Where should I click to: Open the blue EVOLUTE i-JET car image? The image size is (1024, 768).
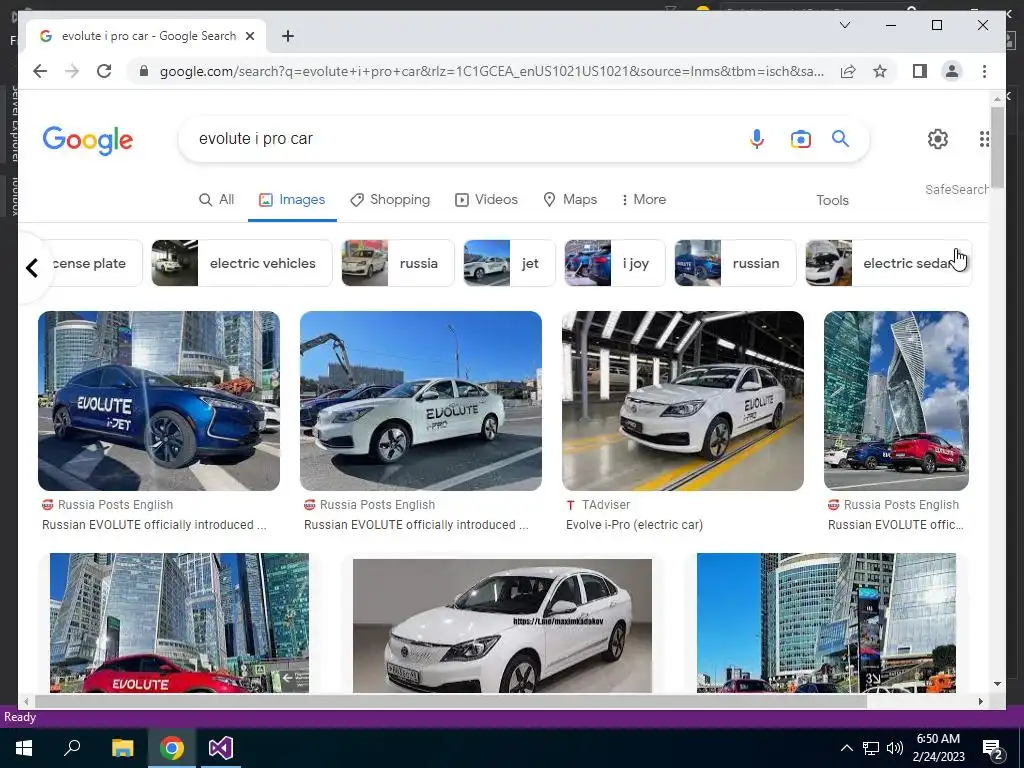(x=159, y=401)
